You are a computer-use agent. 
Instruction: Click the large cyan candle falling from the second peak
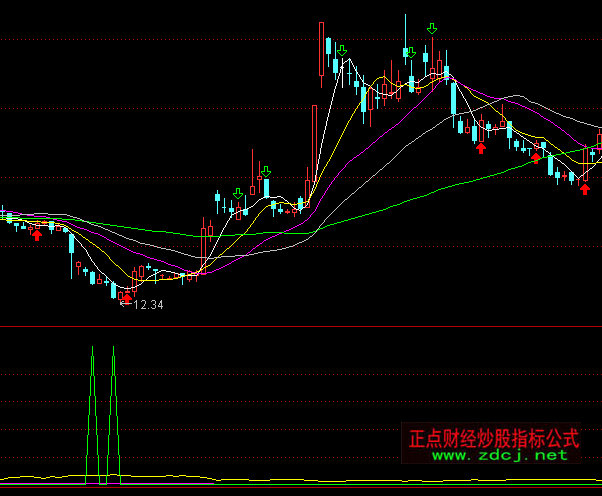(452, 98)
